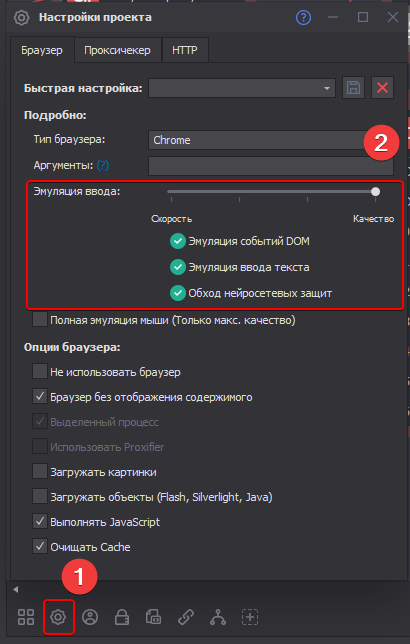Open the profile icon in bottom toolbar
This screenshot has width=410, height=644.
coord(90,617)
